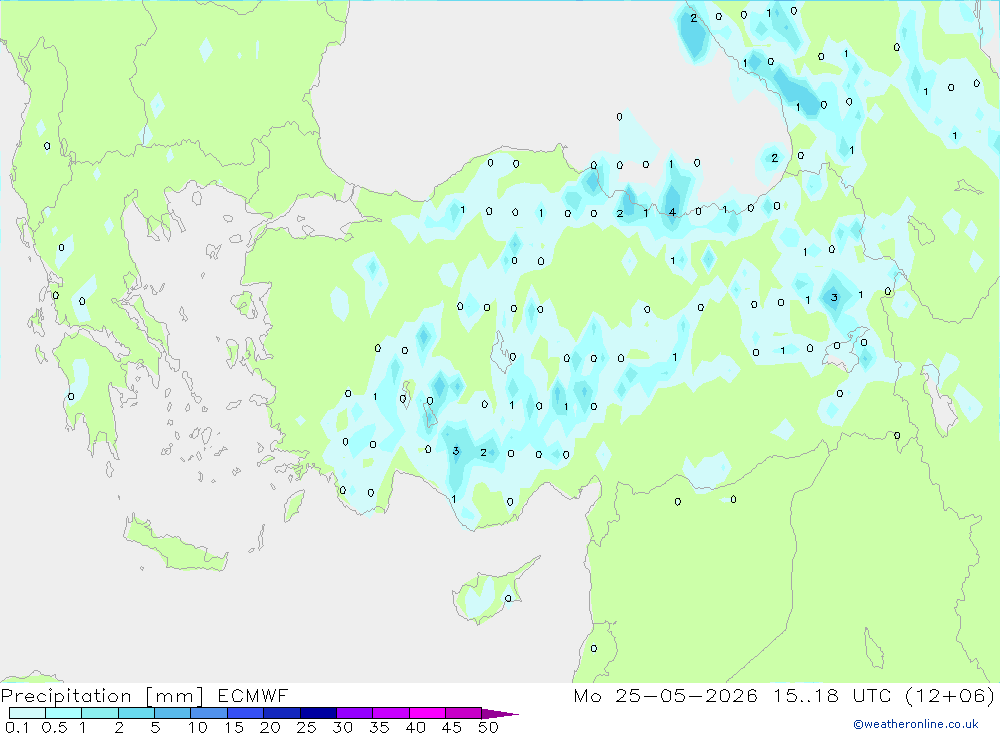Screen dimensions: 1000x733
Task: Click the "(12+06)" forecast run text
Action: tap(950, 696)
